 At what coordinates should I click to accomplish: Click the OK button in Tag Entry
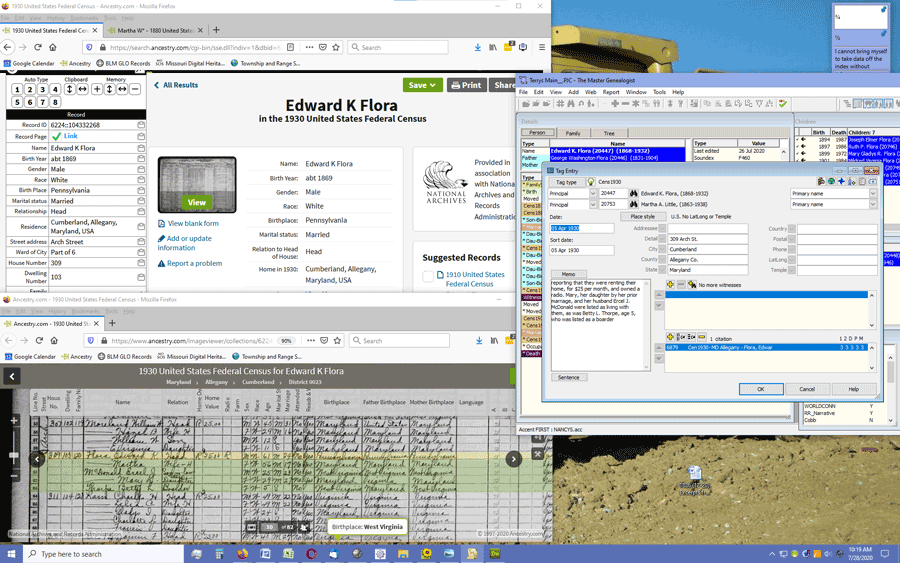[760, 389]
